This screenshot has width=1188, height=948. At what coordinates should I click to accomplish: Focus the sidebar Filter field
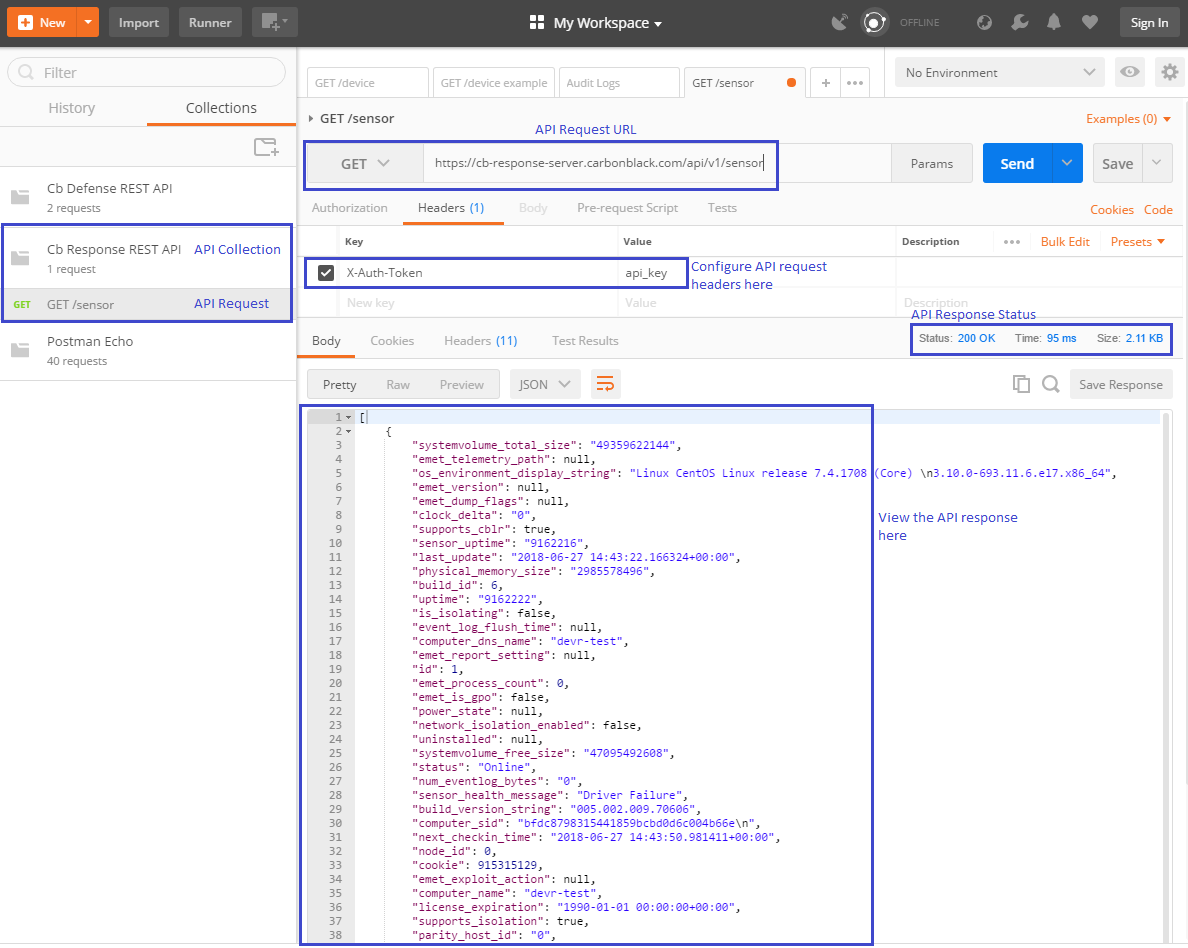pos(147,72)
